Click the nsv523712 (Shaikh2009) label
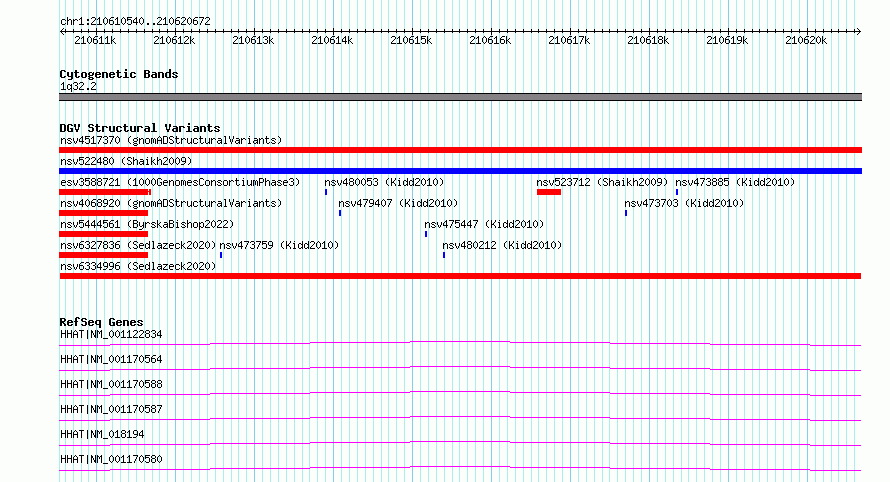Screen dimensions: 890x482 (x=602, y=182)
